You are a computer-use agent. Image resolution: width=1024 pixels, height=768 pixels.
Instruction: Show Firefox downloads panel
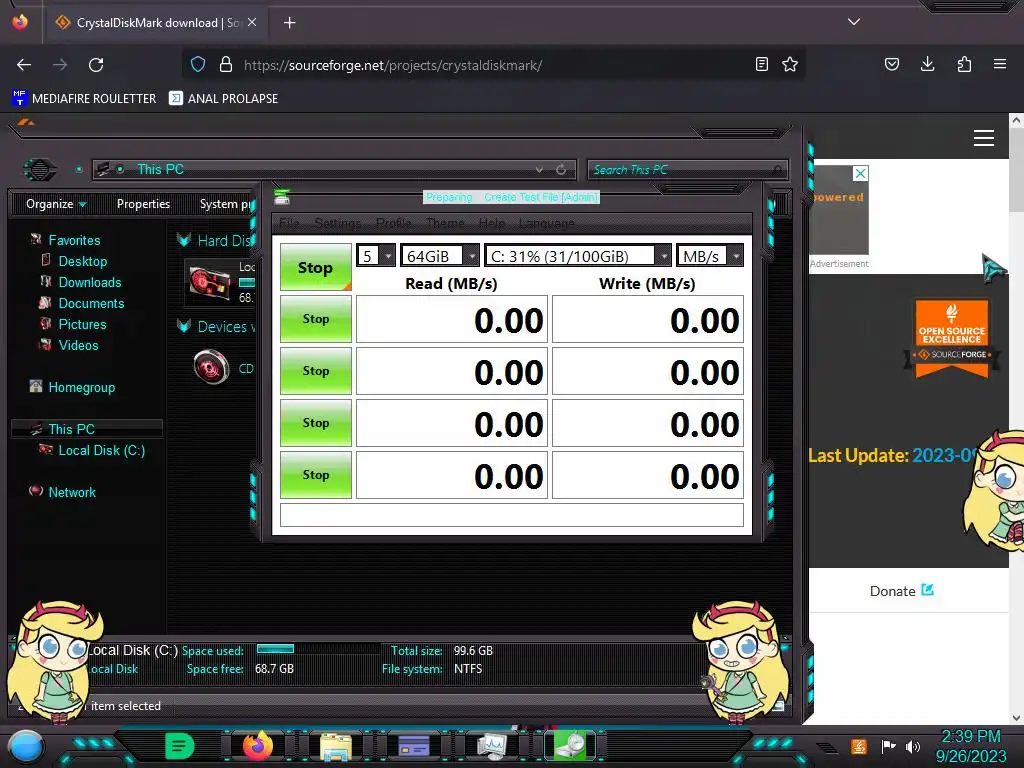pyautogui.click(x=927, y=65)
